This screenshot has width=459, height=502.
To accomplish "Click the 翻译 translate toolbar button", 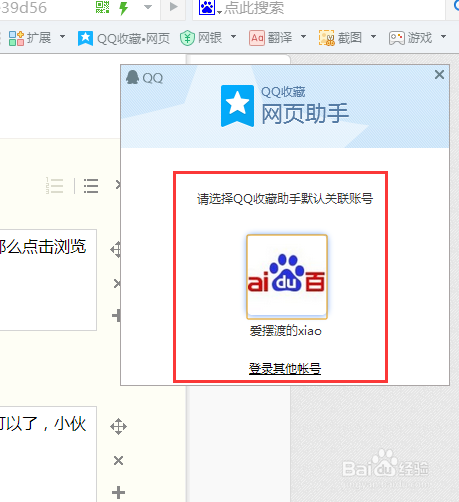I will [x=271, y=38].
